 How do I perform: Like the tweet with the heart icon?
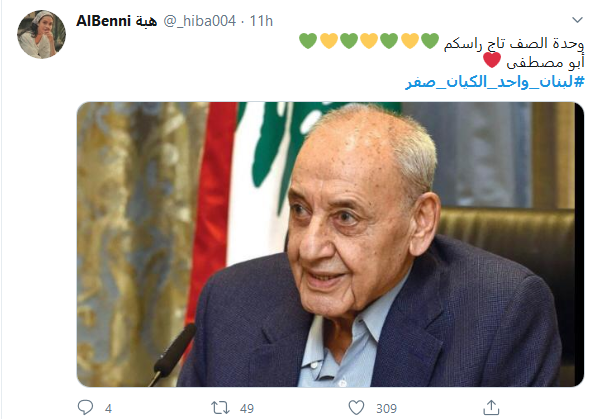coord(356,408)
